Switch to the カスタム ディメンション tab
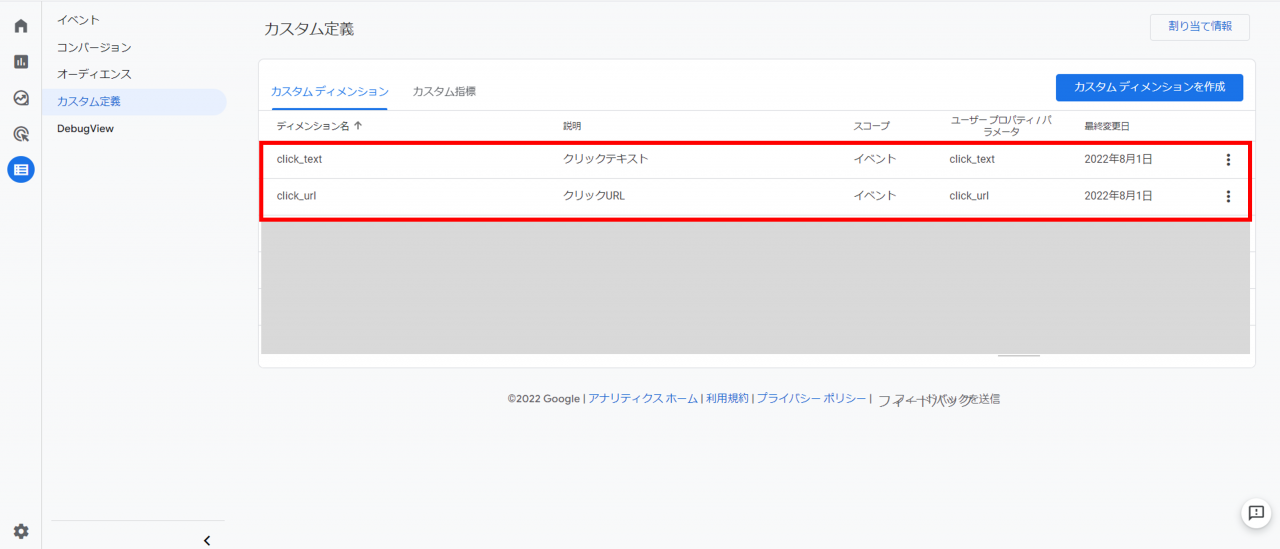Viewport: 1280px width, 549px height. pos(329,91)
